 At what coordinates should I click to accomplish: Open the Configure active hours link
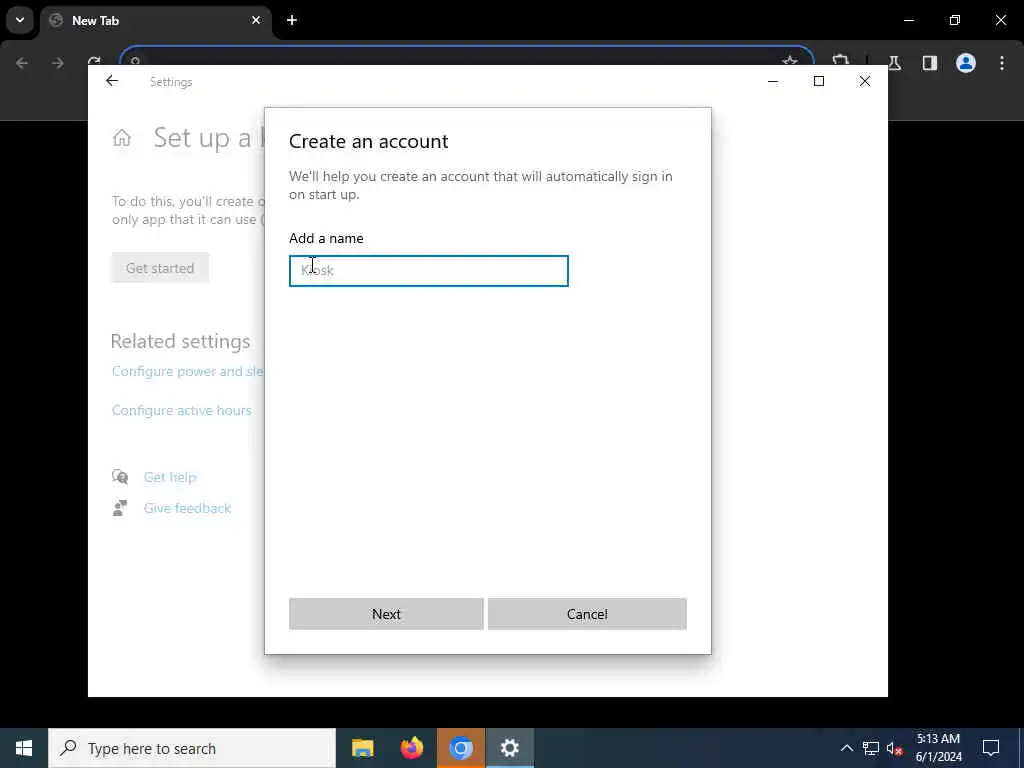(182, 410)
